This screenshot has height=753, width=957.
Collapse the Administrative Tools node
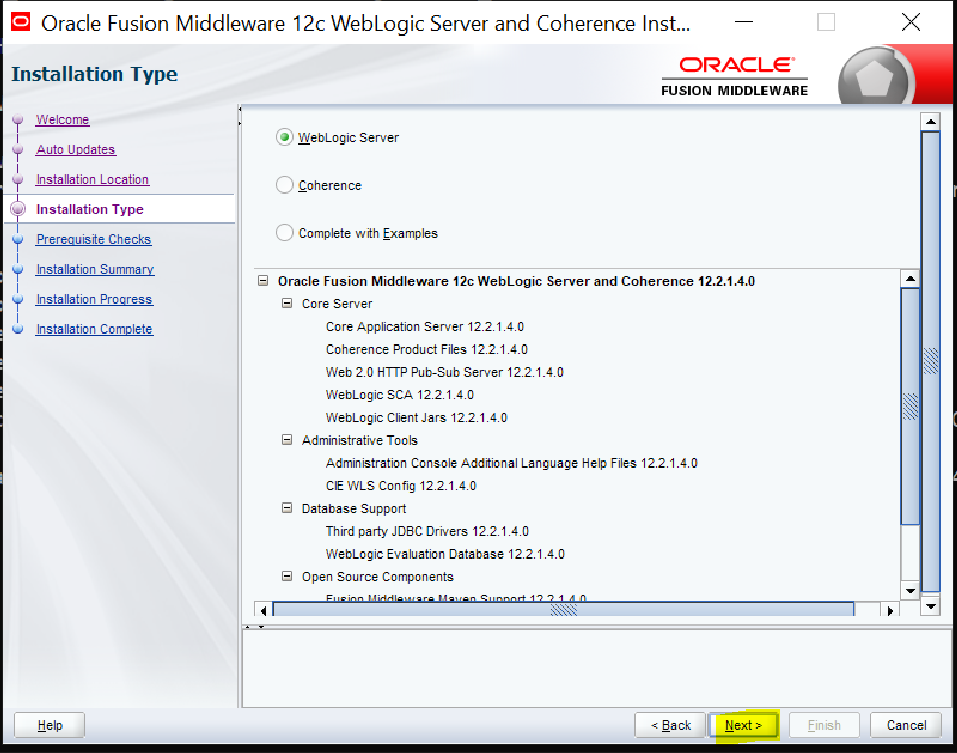click(x=287, y=440)
